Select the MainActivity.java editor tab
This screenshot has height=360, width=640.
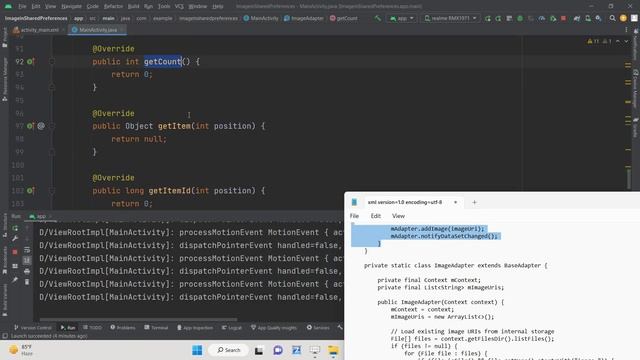(x=97, y=30)
